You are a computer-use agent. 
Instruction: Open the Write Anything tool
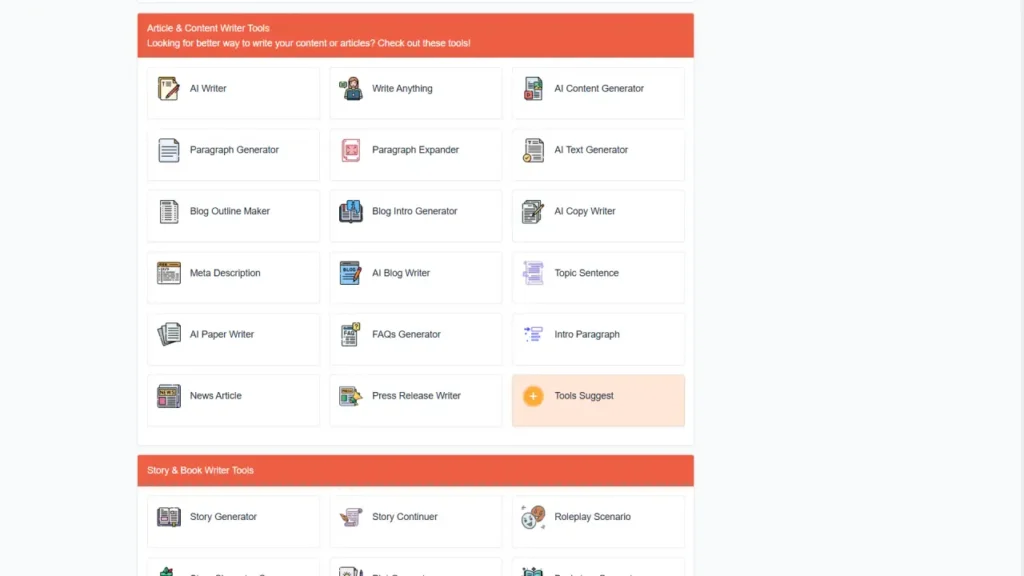click(415, 93)
